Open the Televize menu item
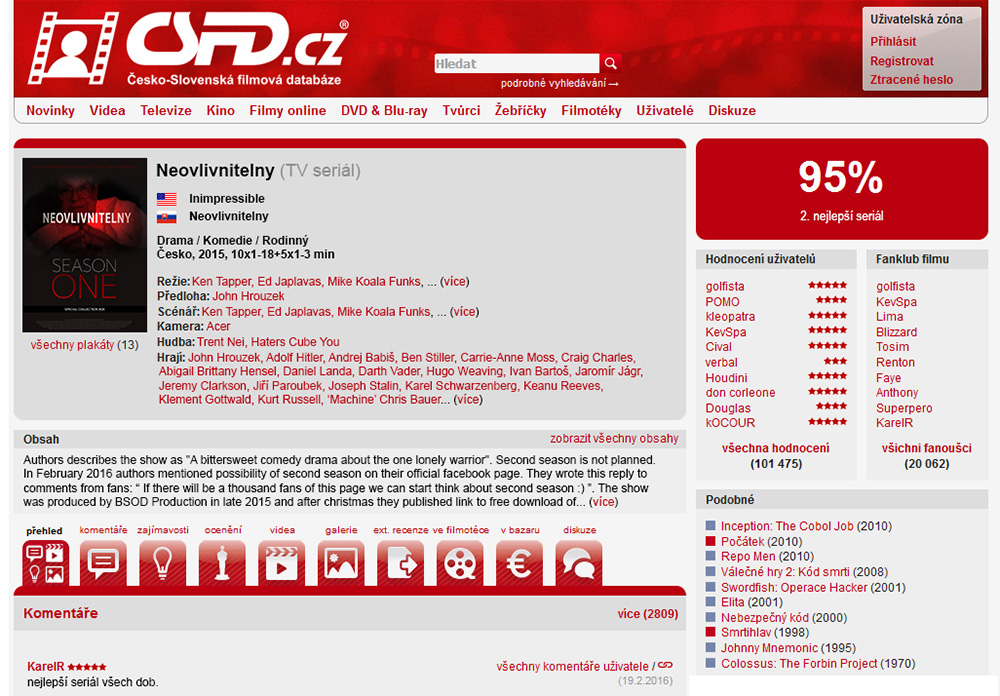The image size is (1000, 696). pyautogui.click(x=166, y=110)
